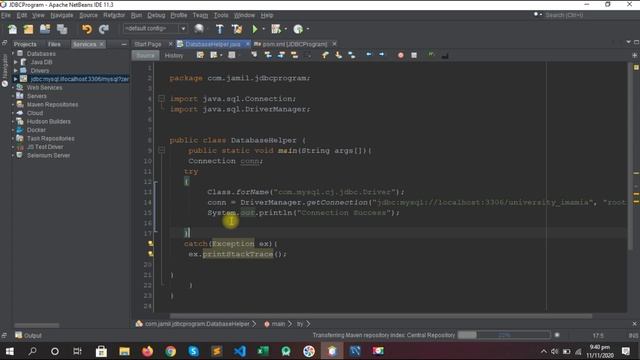Image resolution: width=640 pixels, height=360 pixels.
Task: Expand the Drivers tree node
Action: tap(16, 71)
